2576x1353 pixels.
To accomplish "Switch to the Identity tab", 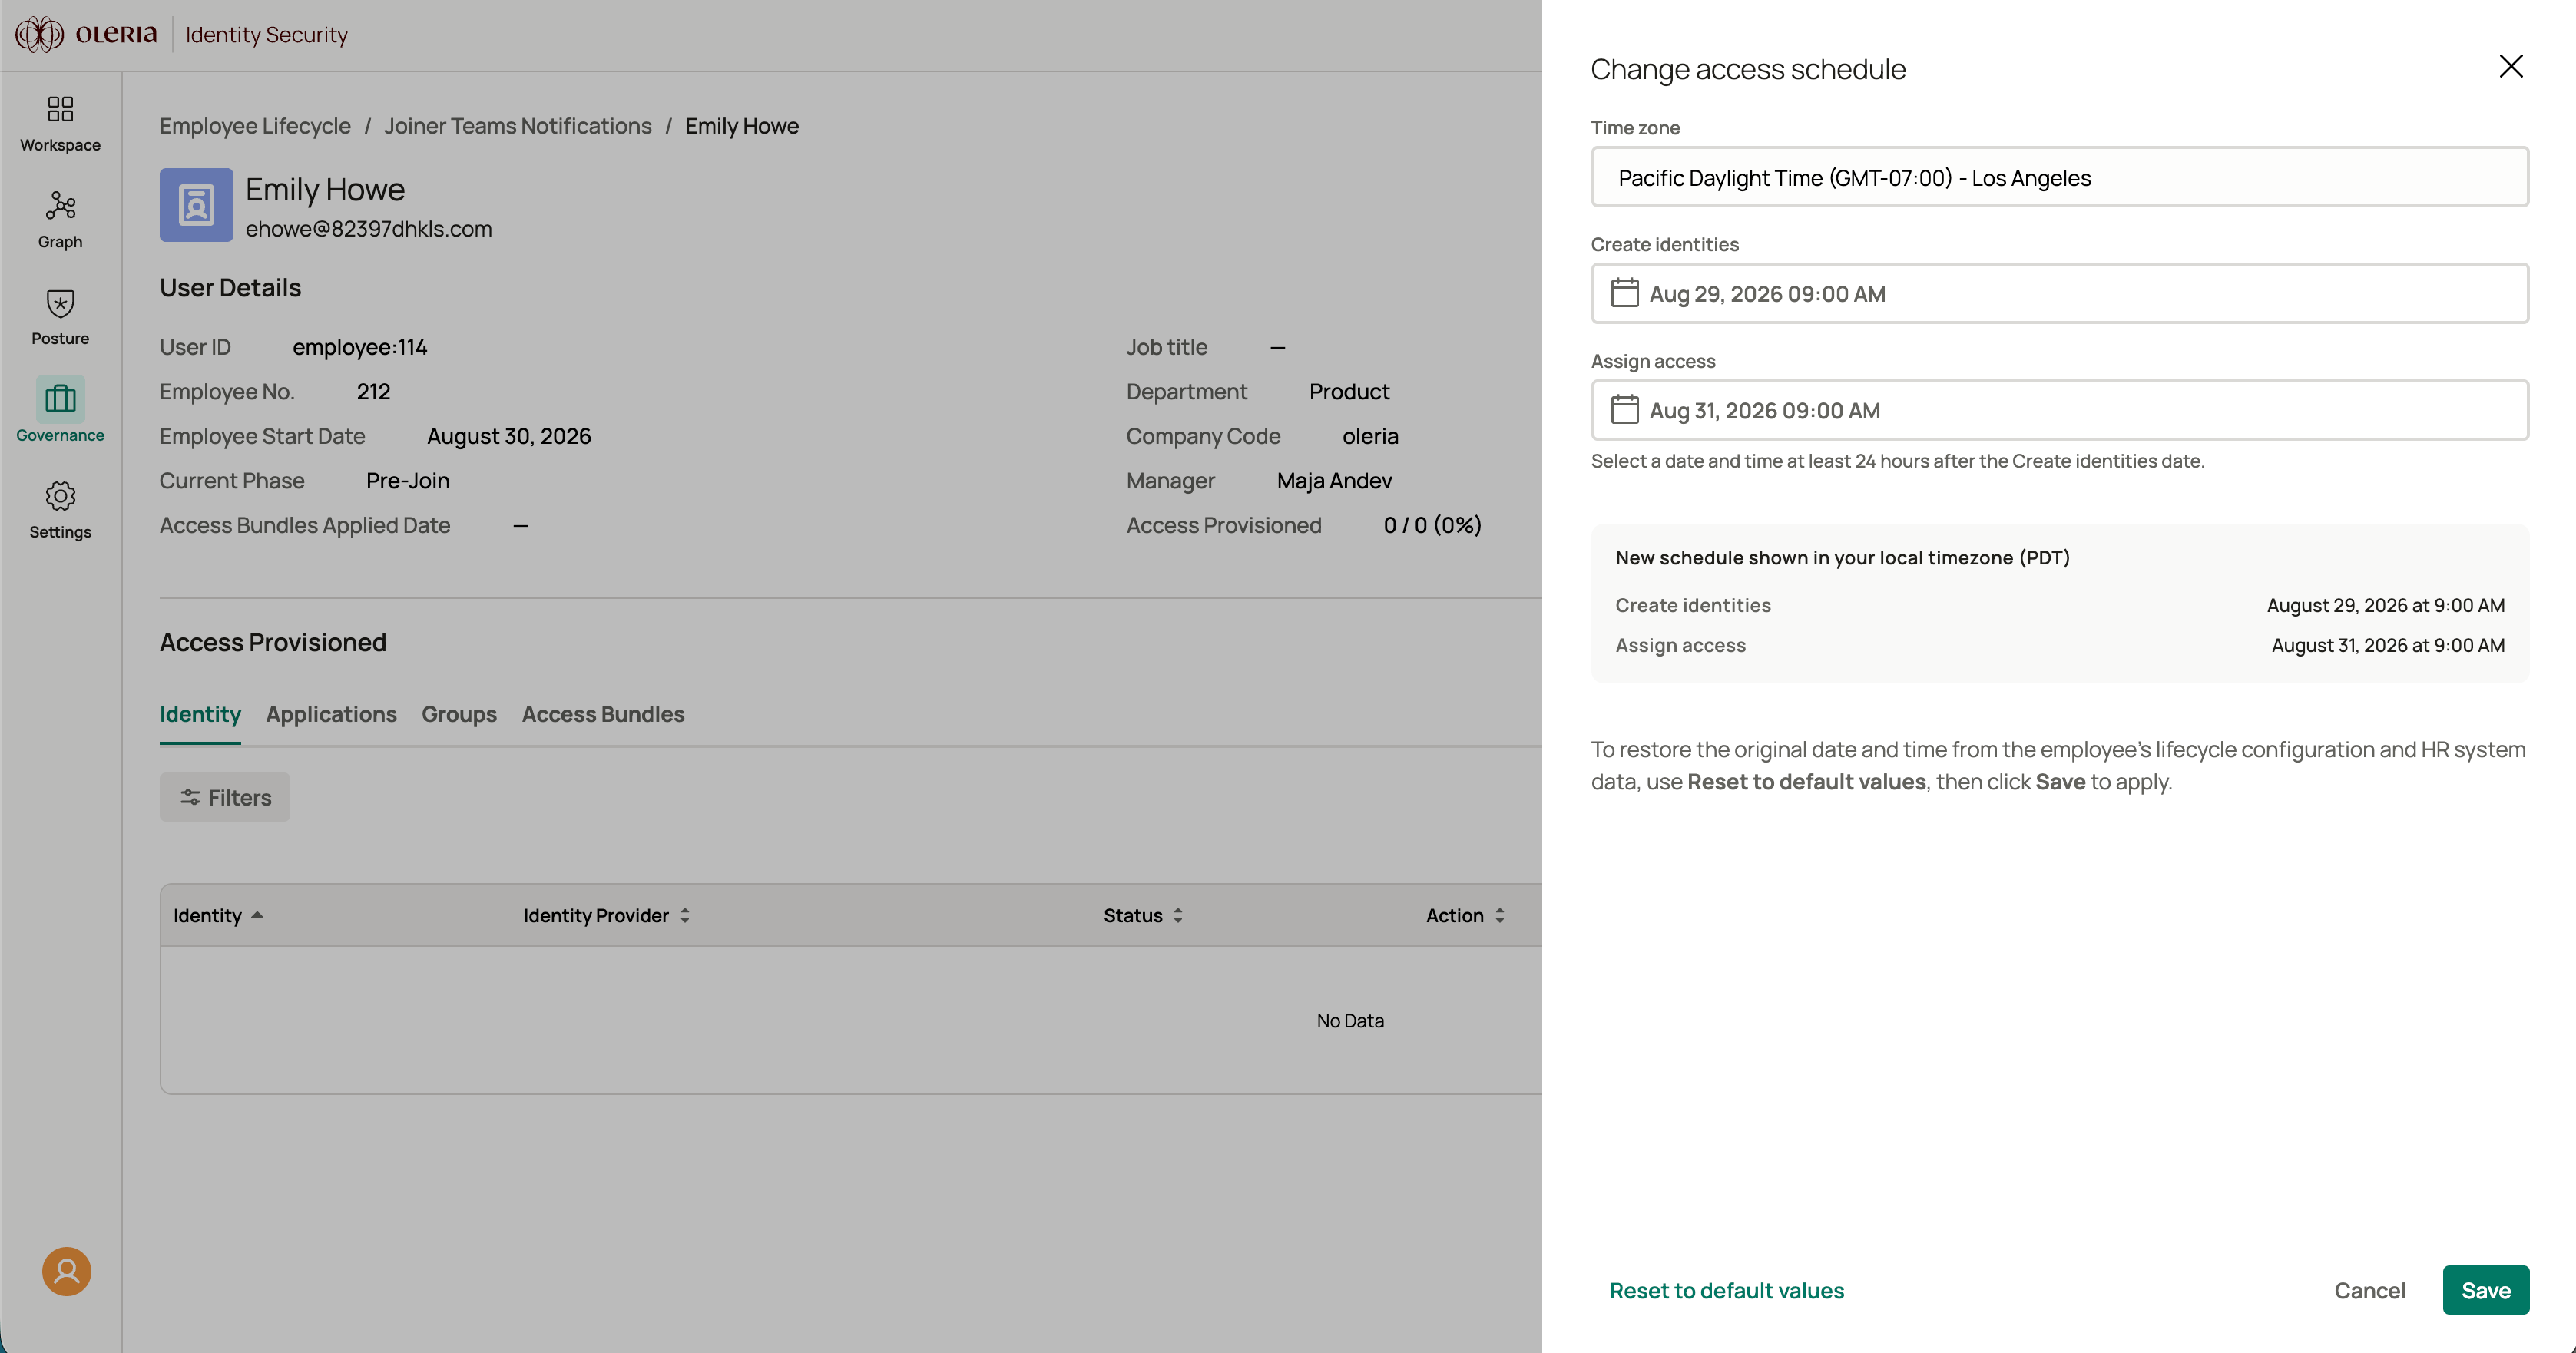I will (200, 714).
